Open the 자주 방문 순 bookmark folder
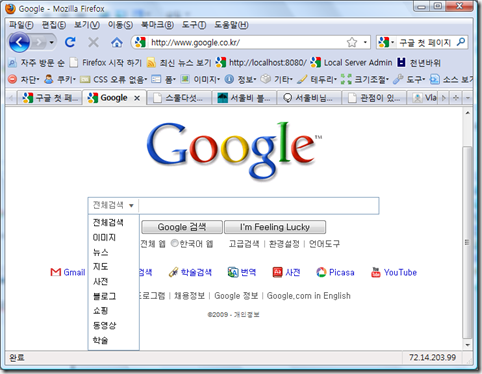482x374 pixels. point(36,62)
